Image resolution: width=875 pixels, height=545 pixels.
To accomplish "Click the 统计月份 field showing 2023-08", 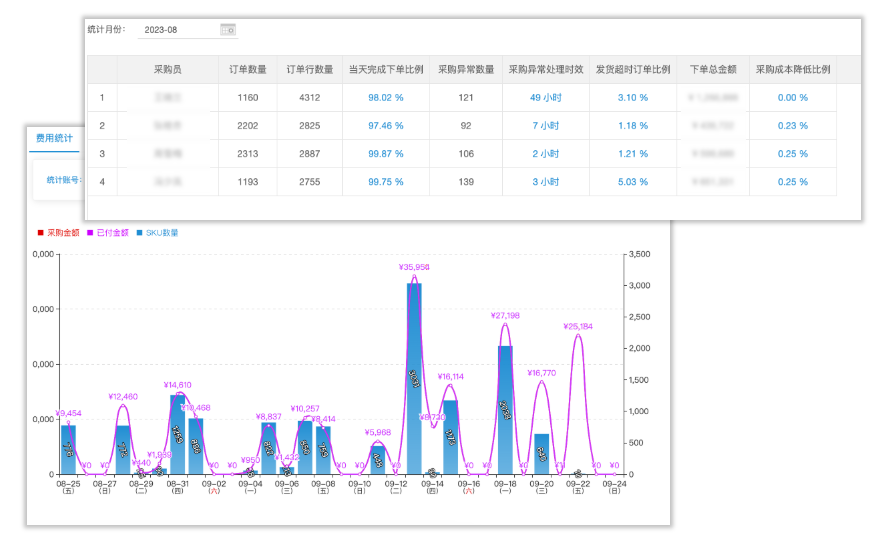I will click(180, 30).
